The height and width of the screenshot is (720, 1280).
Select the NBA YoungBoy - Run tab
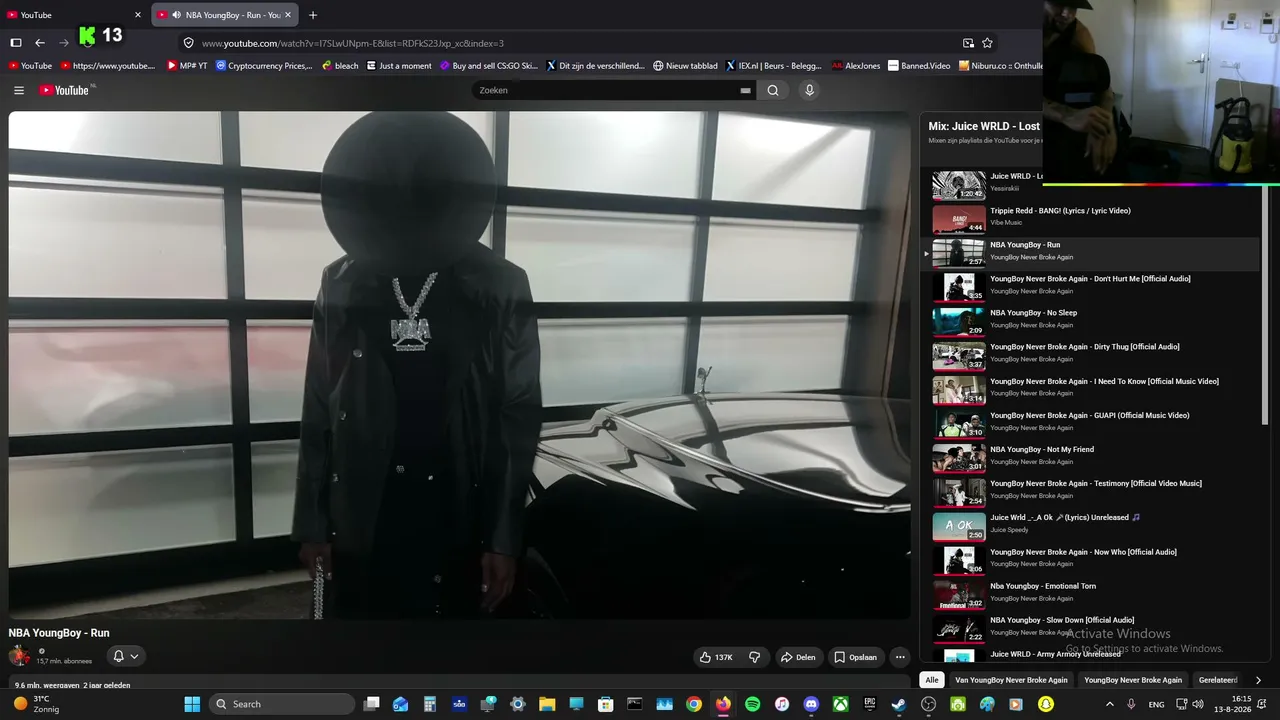pyautogui.click(x=225, y=15)
